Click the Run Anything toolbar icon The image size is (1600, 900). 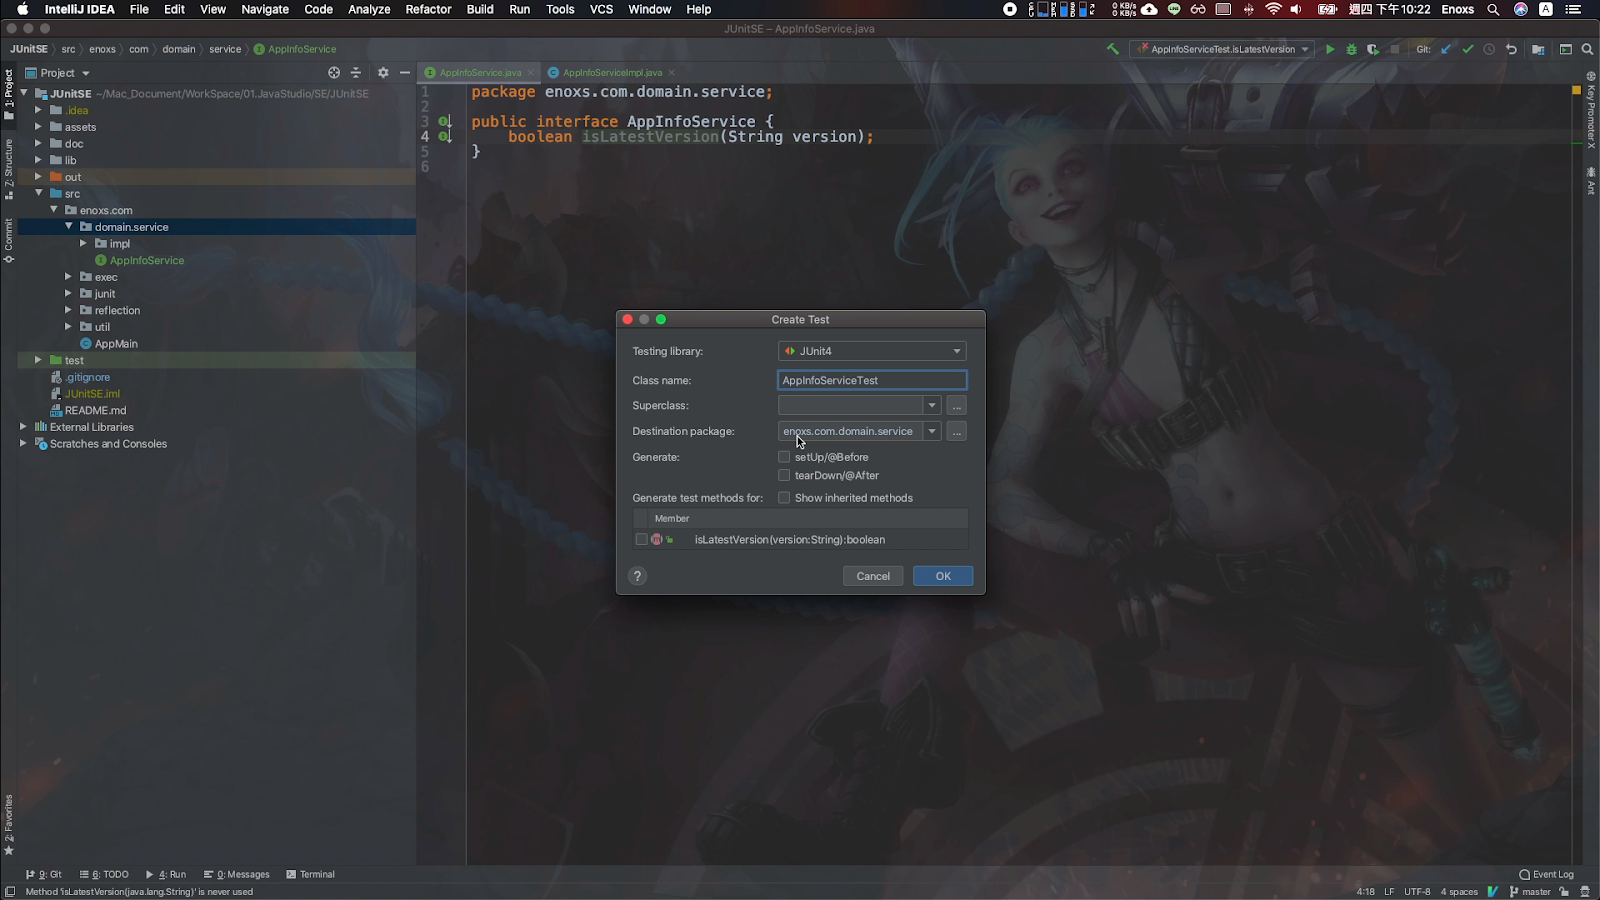click(1566, 49)
